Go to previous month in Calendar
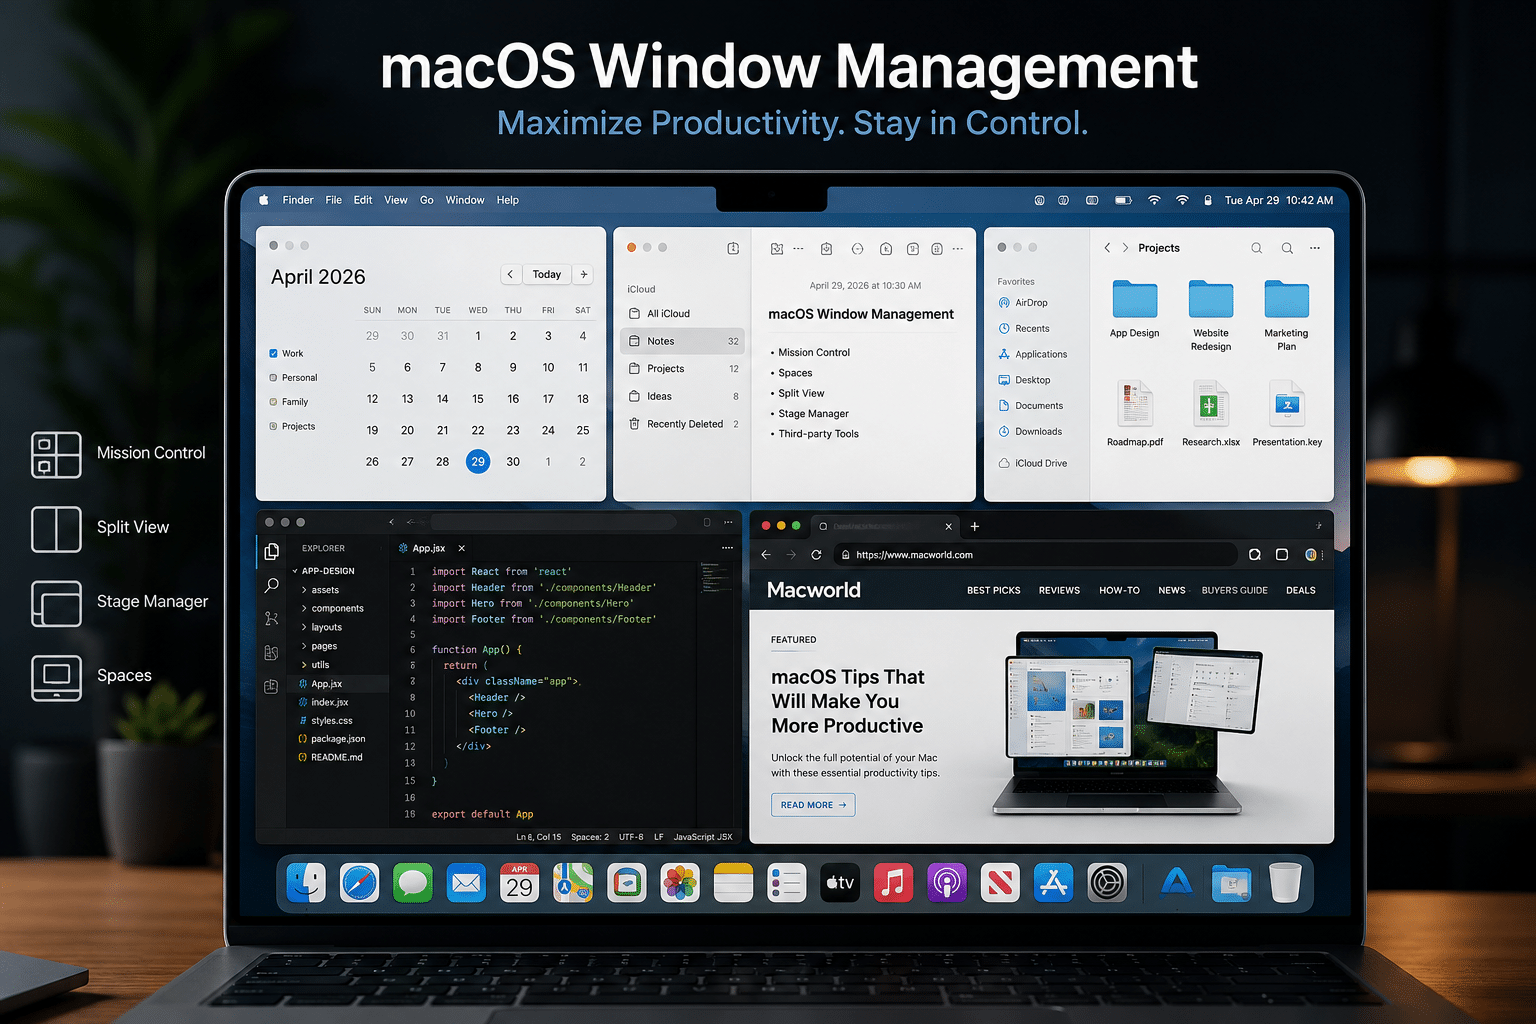Viewport: 1536px width, 1024px height. tap(510, 274)
